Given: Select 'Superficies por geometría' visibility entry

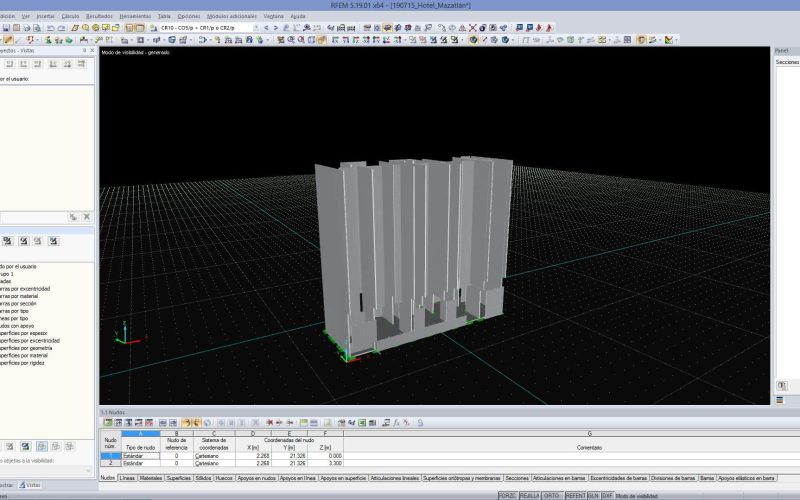Looking at the screenshot, I should 26,348.
